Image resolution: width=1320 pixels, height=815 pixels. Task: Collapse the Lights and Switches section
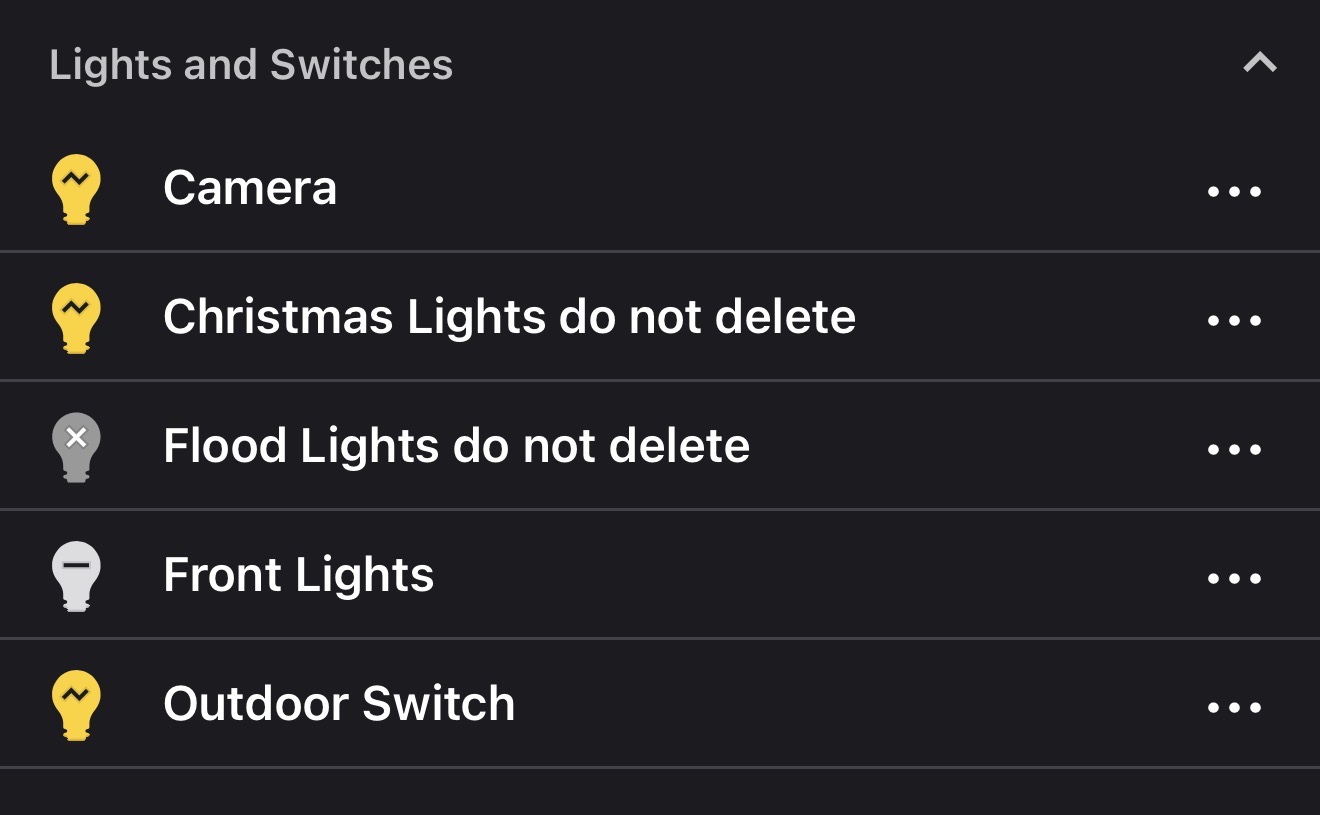tap(1259, 64)
